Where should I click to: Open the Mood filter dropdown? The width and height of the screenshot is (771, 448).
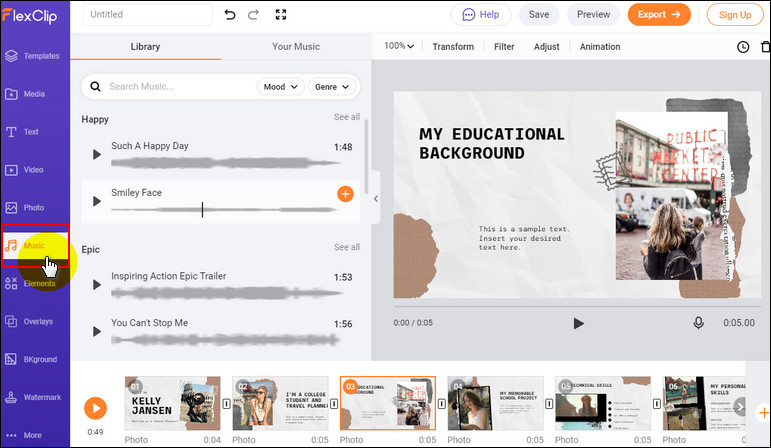281,87
